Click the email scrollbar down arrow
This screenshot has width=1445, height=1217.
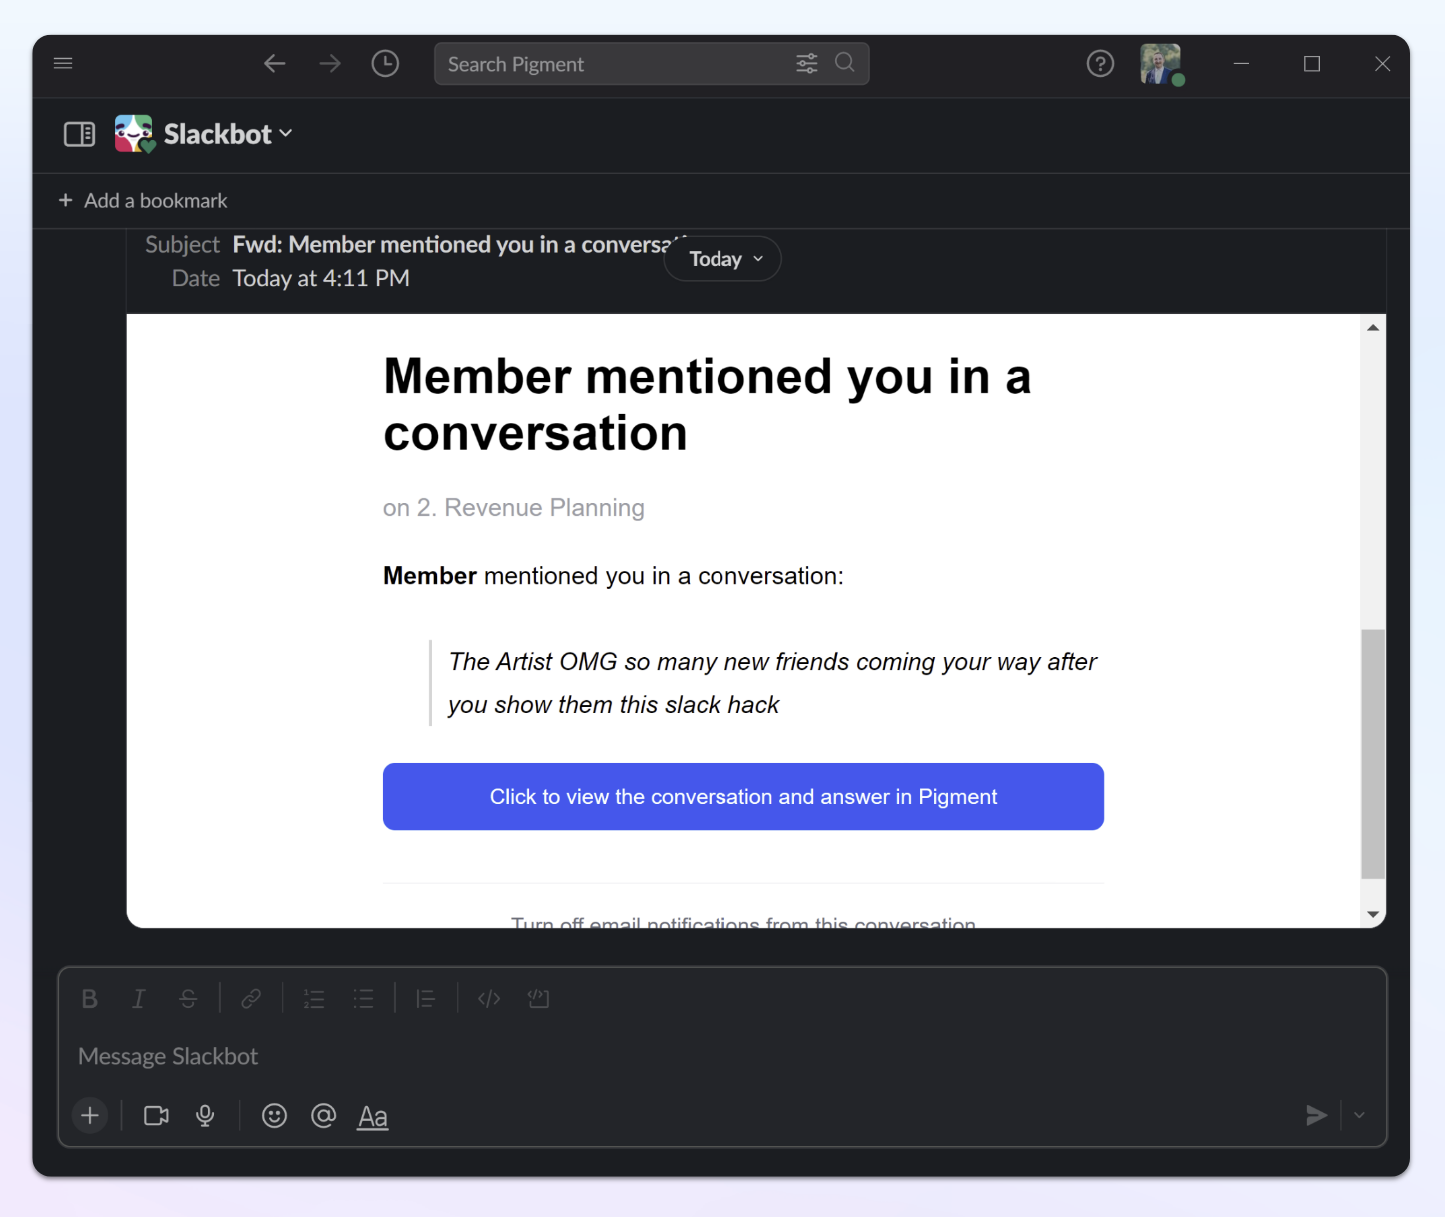(1373, 914)
